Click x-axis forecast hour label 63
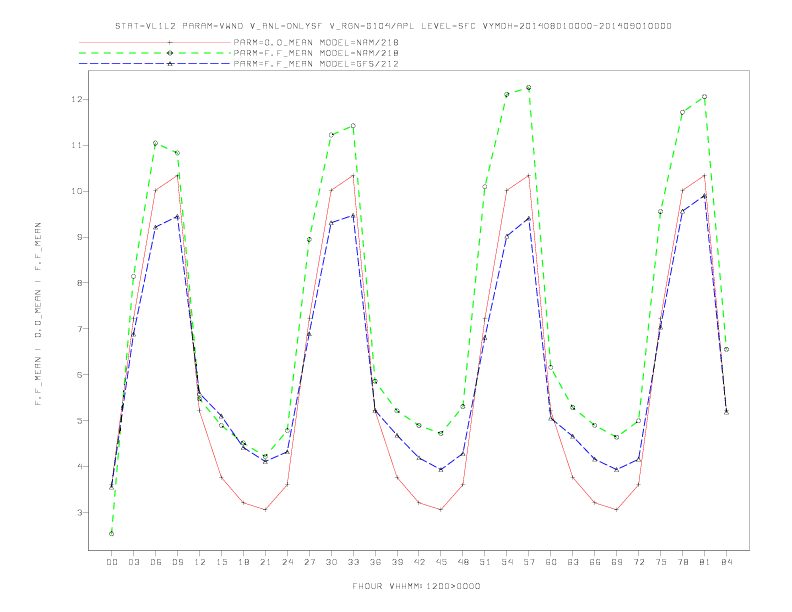The image size is (792, 612). [573, 562]
